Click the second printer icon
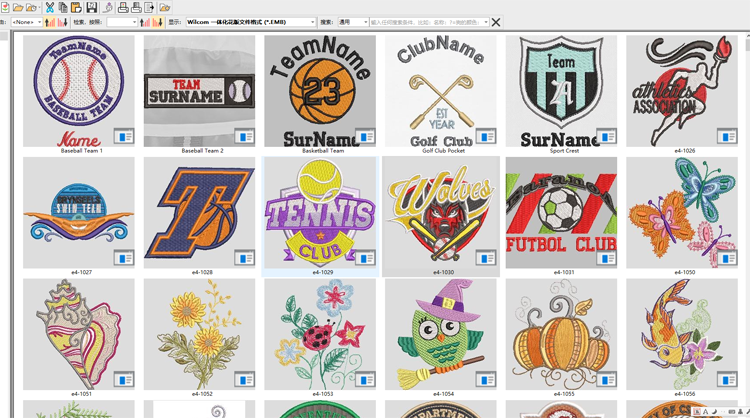The width and height of the screenshot is (750, 418). pos(136,8)
